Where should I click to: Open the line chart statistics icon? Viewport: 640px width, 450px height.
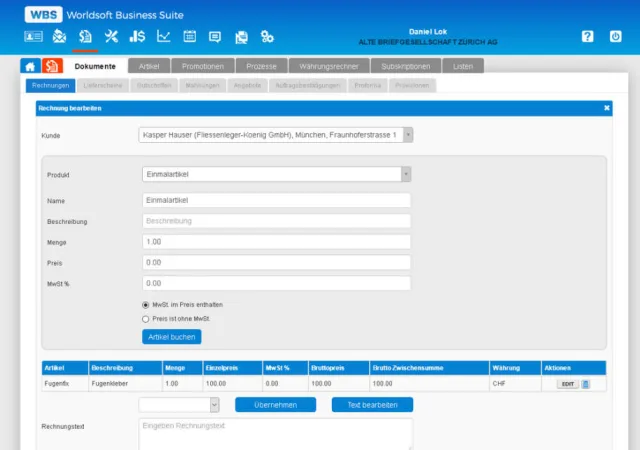[x=163, y=37]
